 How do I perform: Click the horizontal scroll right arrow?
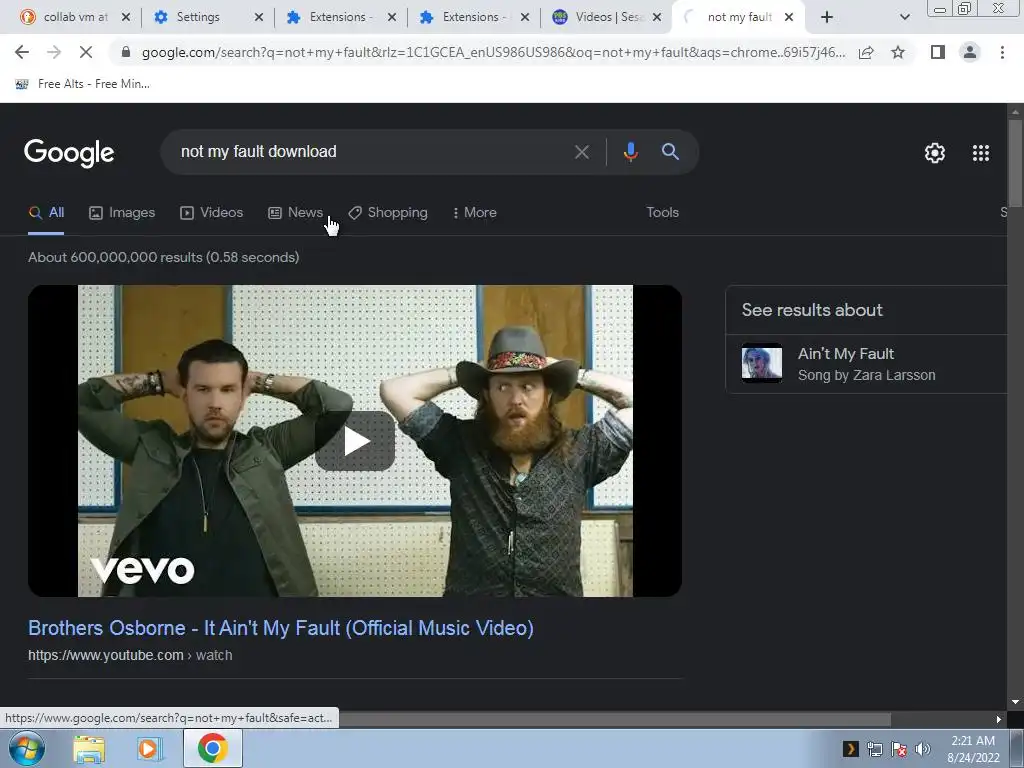(x=999, y=719)
